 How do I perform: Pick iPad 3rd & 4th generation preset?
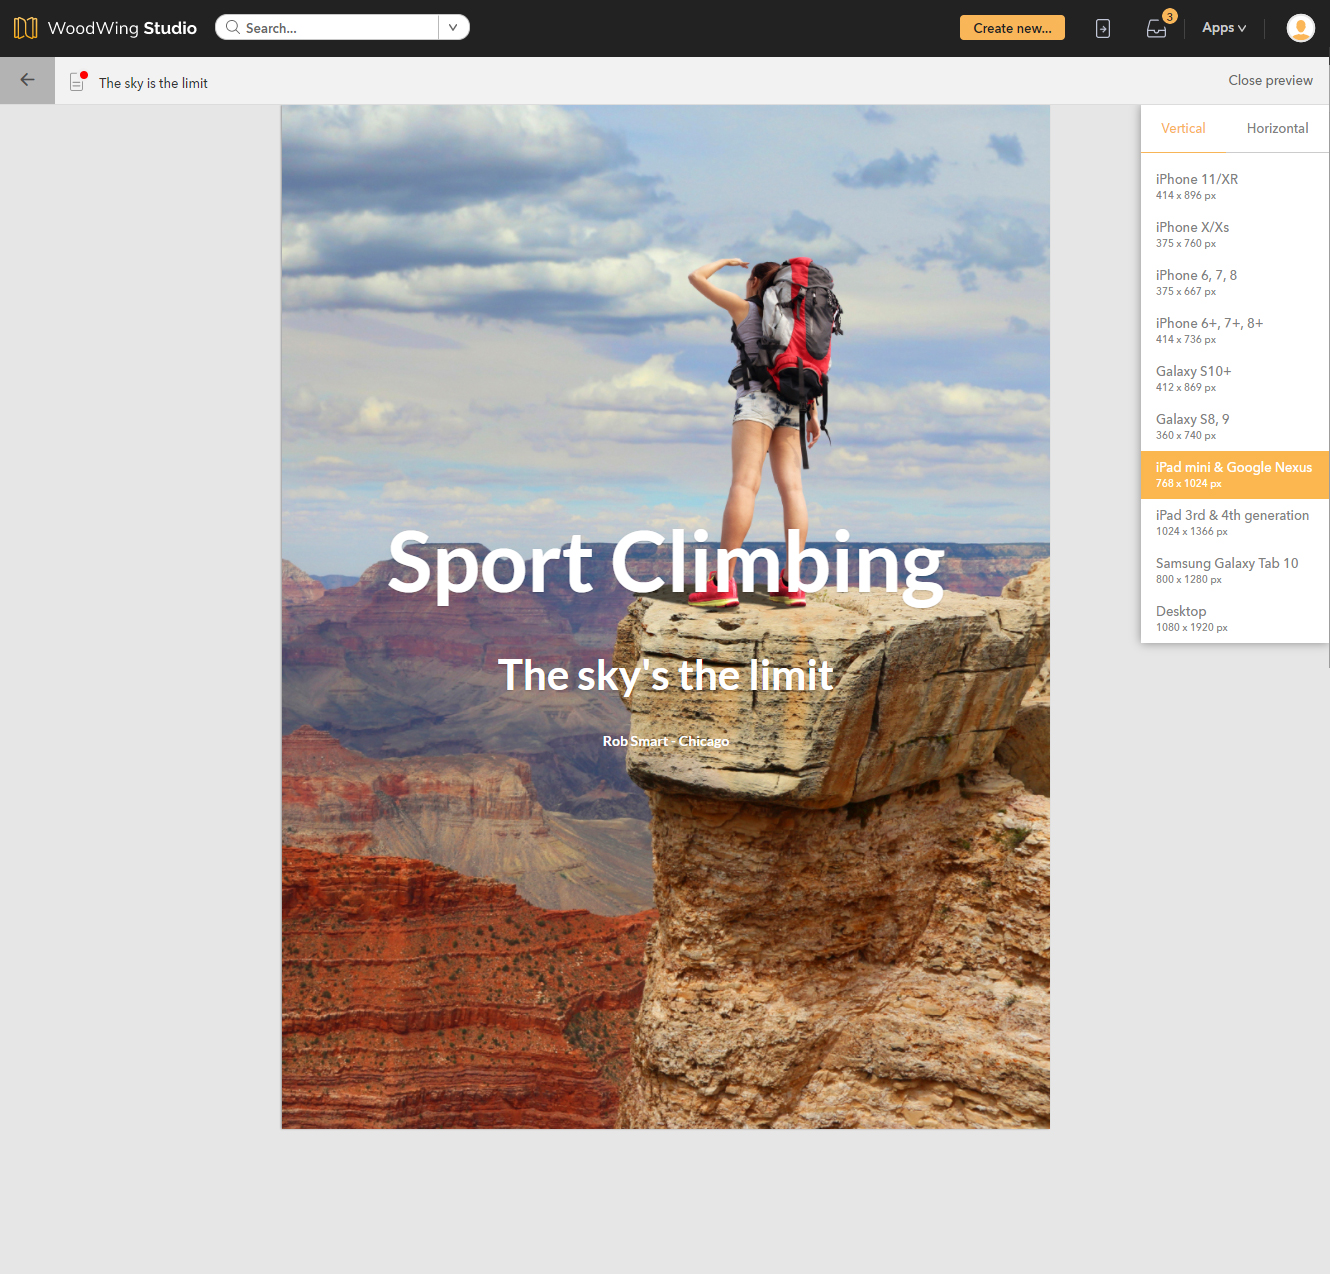[x=1234, y=522]
